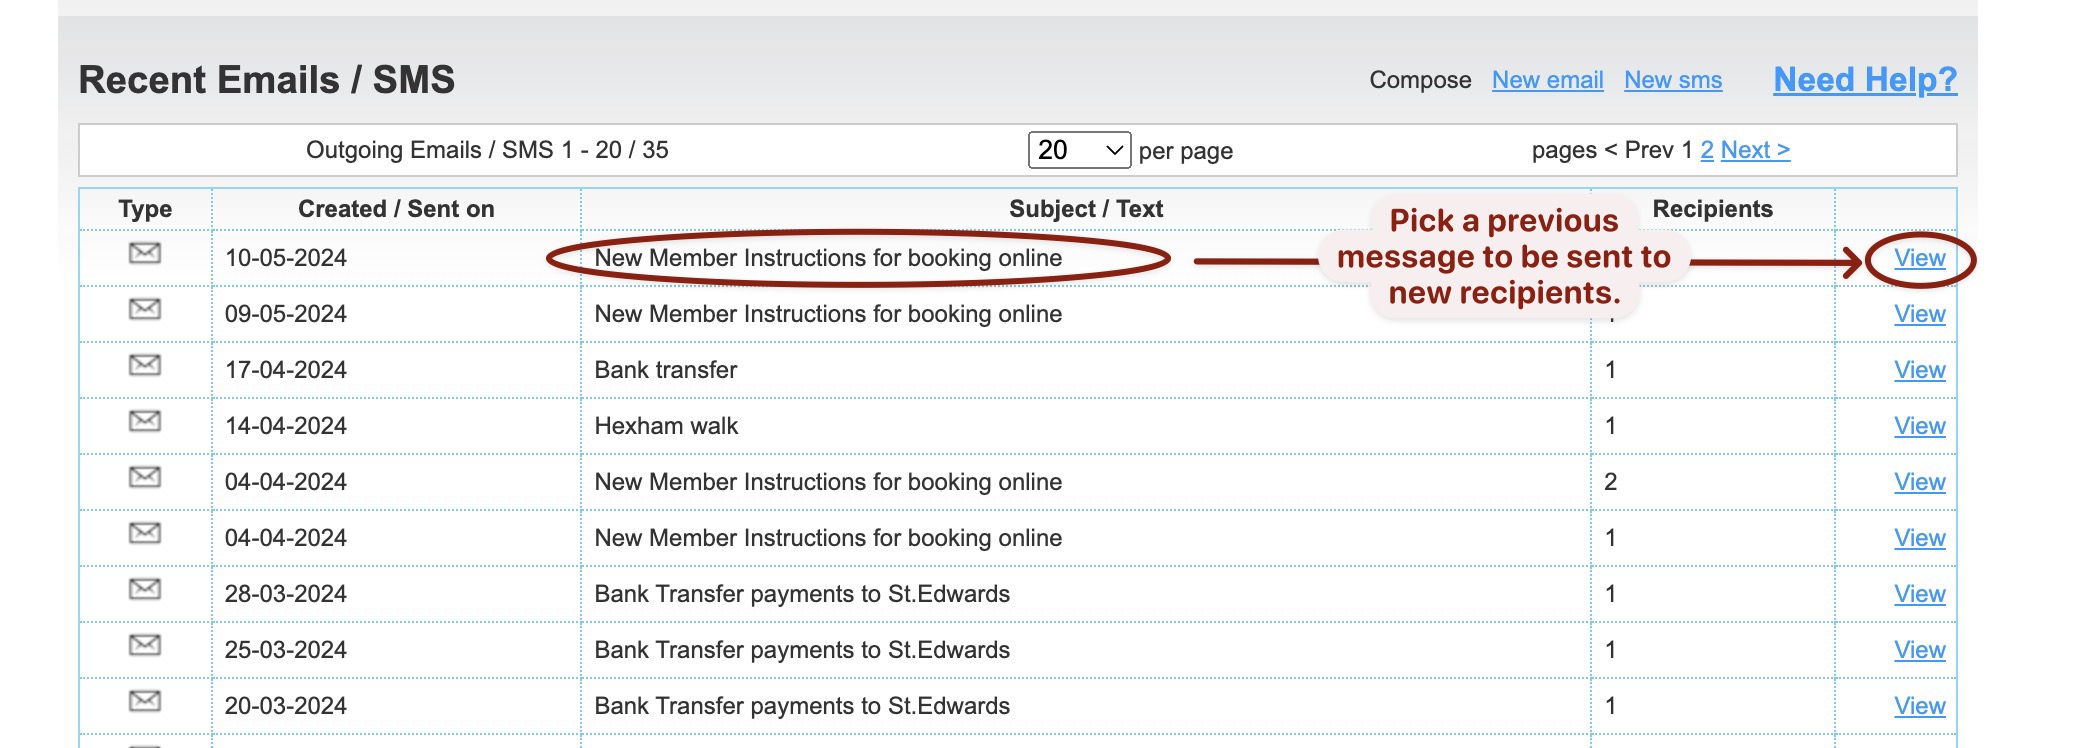Go to page 2 of outgoing emails
Viewport: 2074px width, 748px height.
tap(1707, 150)
